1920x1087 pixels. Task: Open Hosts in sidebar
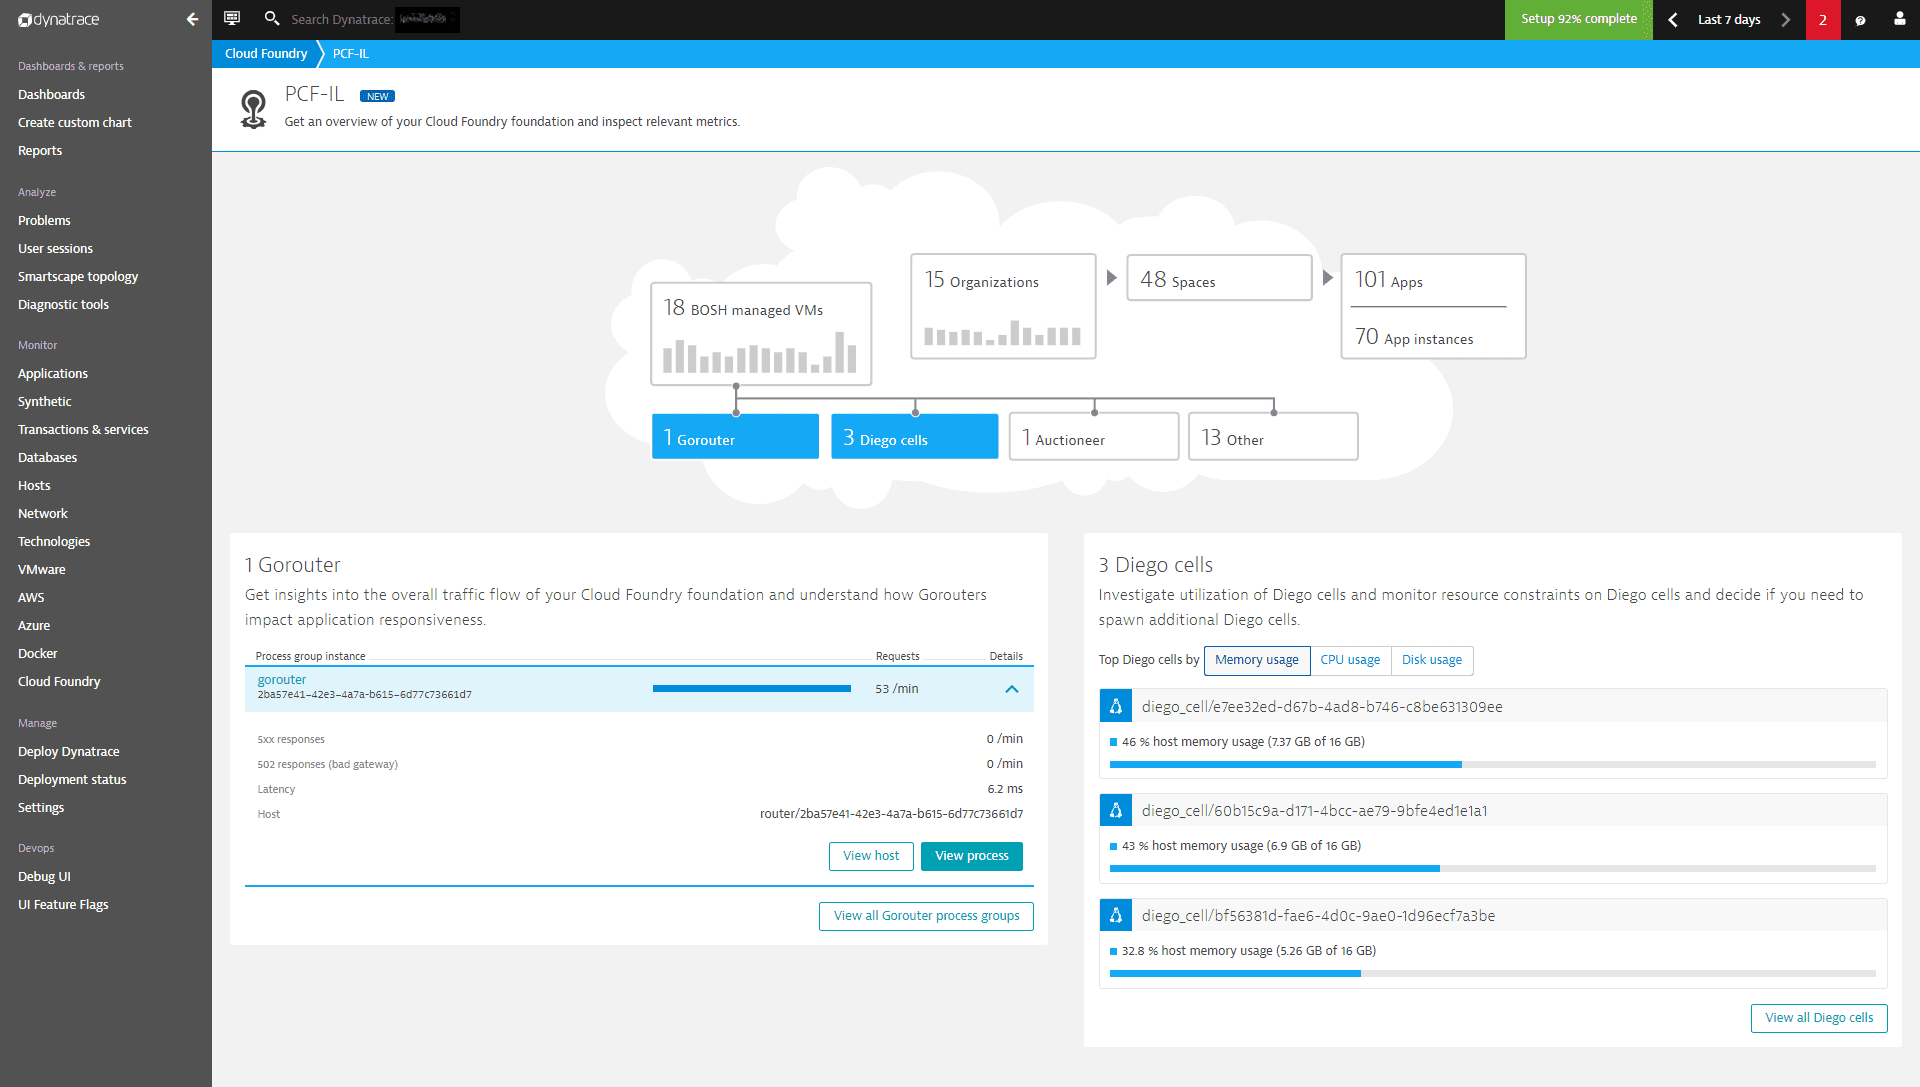34,486
